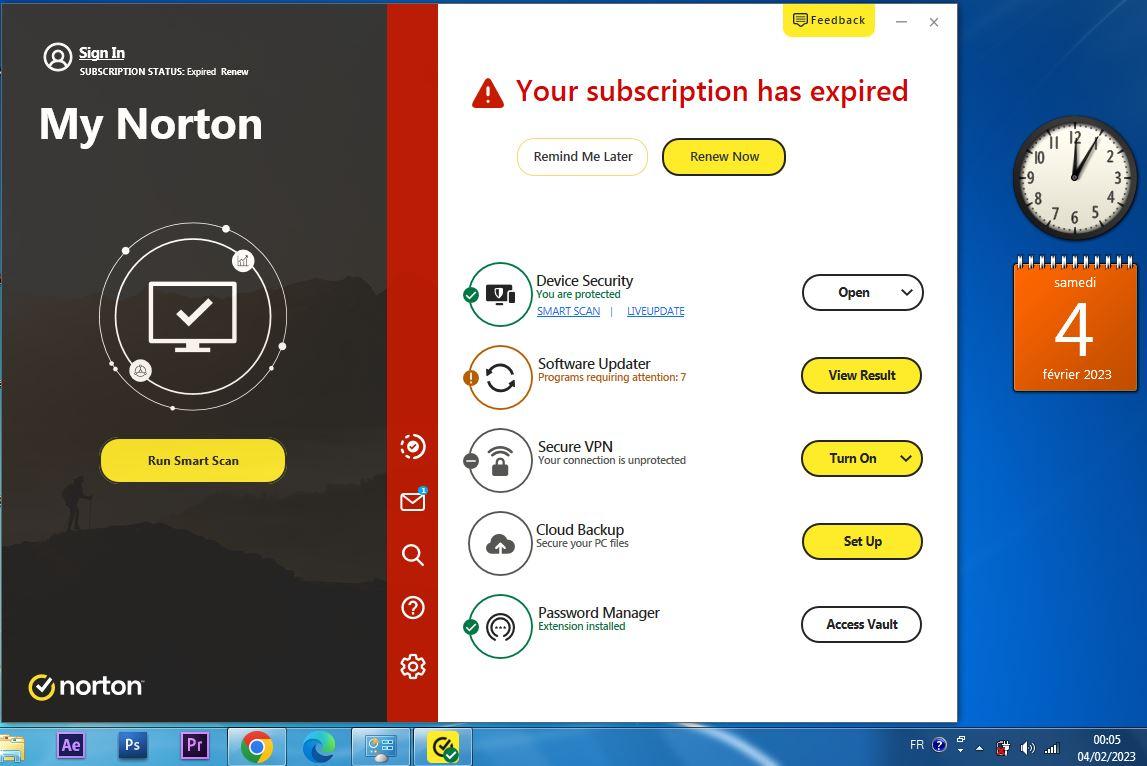Click "Your connection is unprotected" text
The height and width of the screenshot is (766, 1147).
(612, 460)
